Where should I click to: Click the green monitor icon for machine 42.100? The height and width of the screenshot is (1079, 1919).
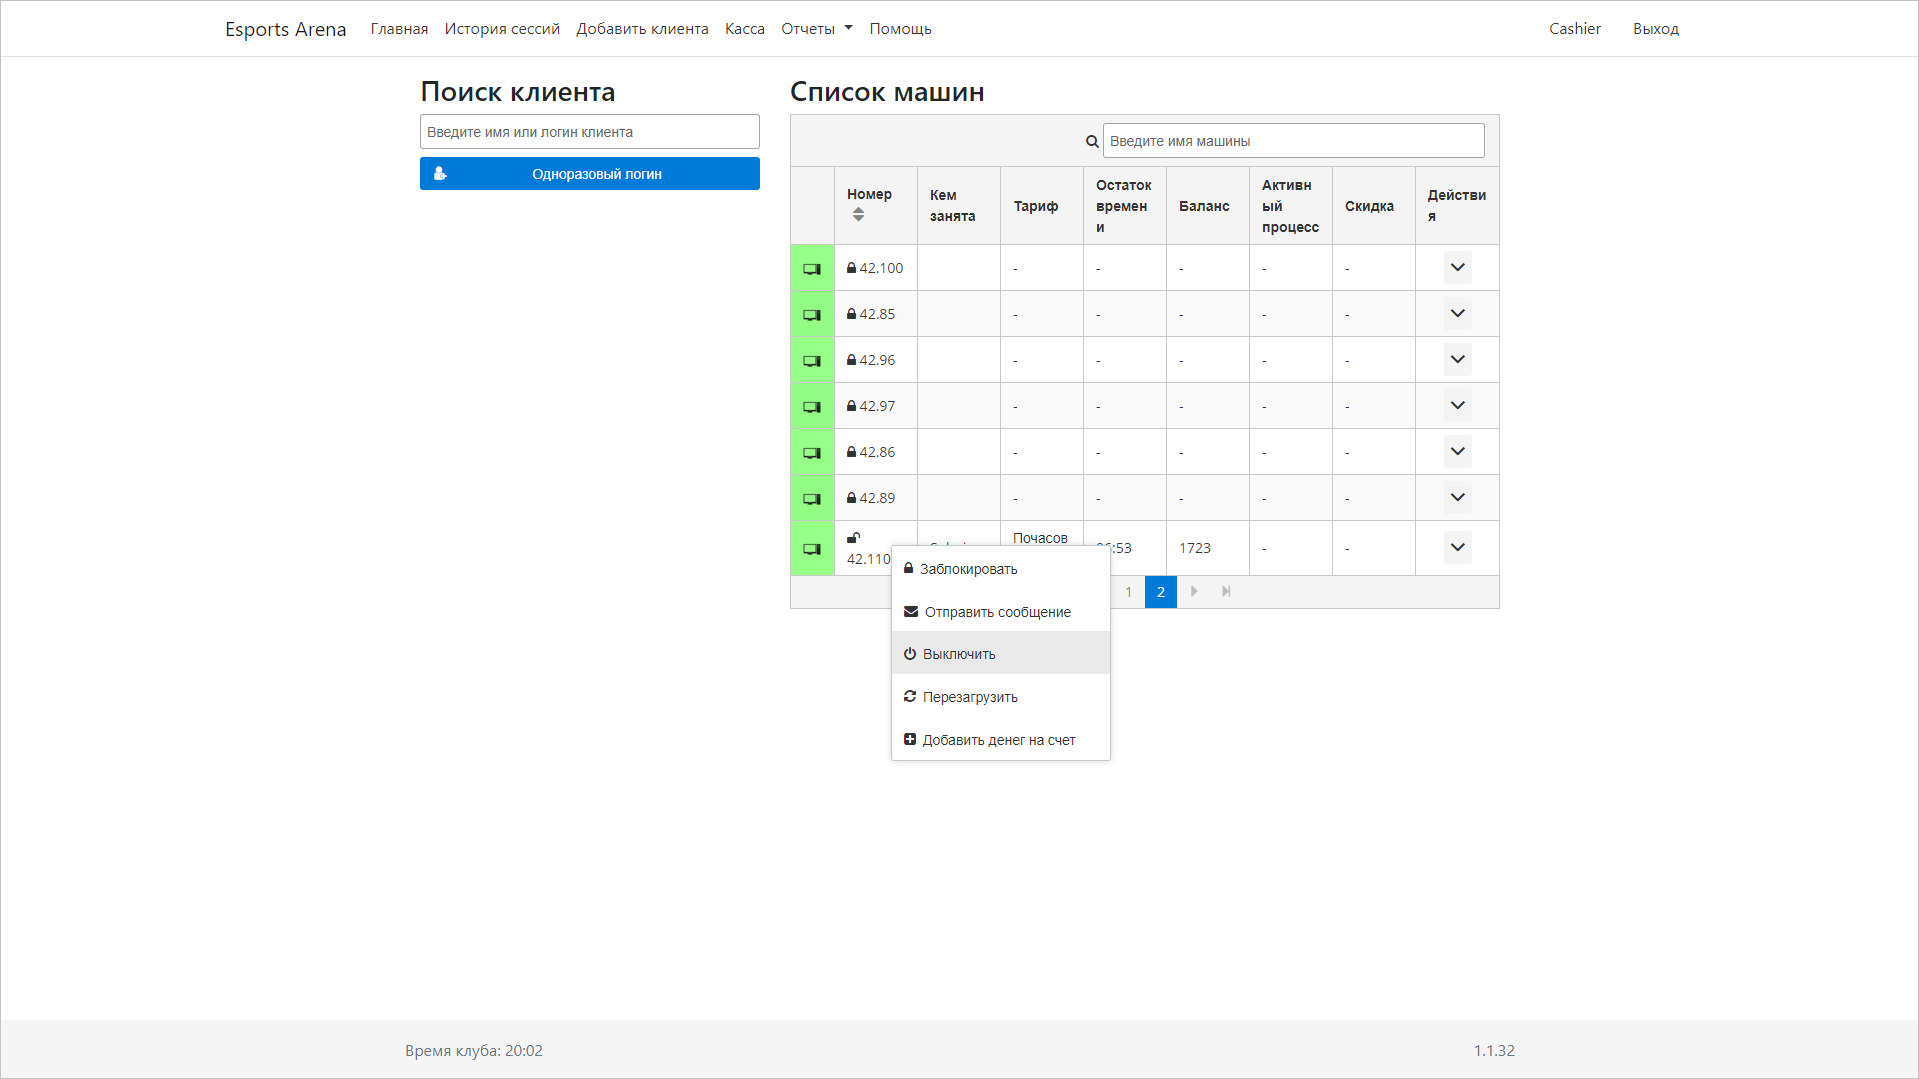coord(812,269)
